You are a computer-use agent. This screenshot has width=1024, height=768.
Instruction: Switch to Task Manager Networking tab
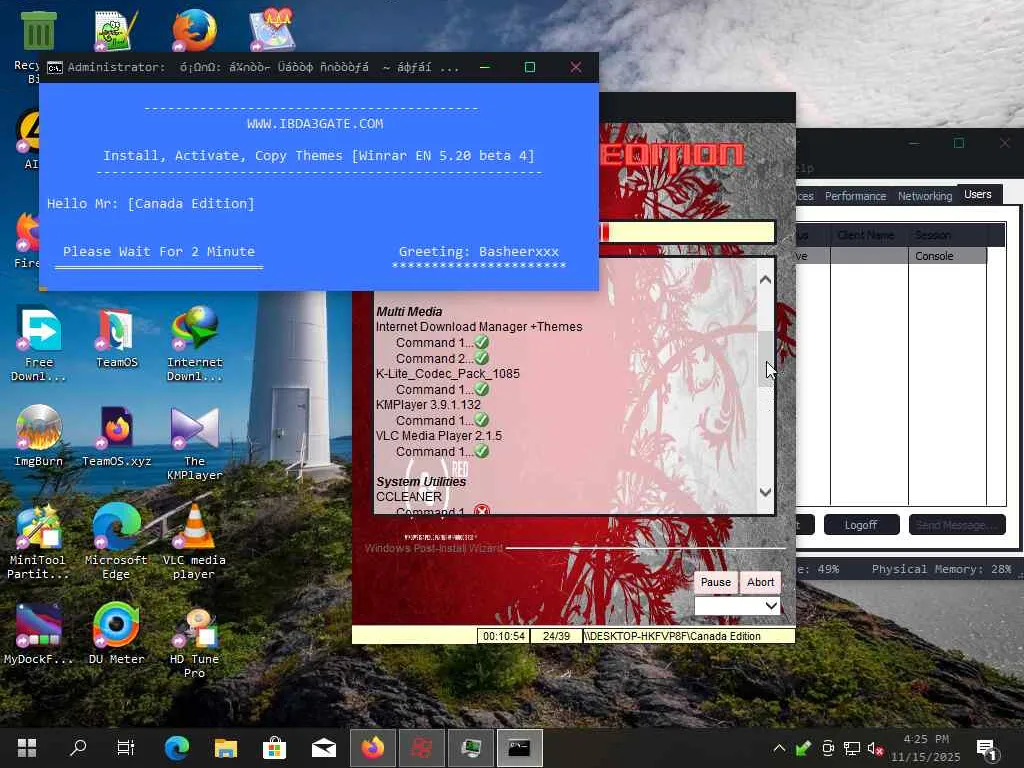click(x=925, y=196)
